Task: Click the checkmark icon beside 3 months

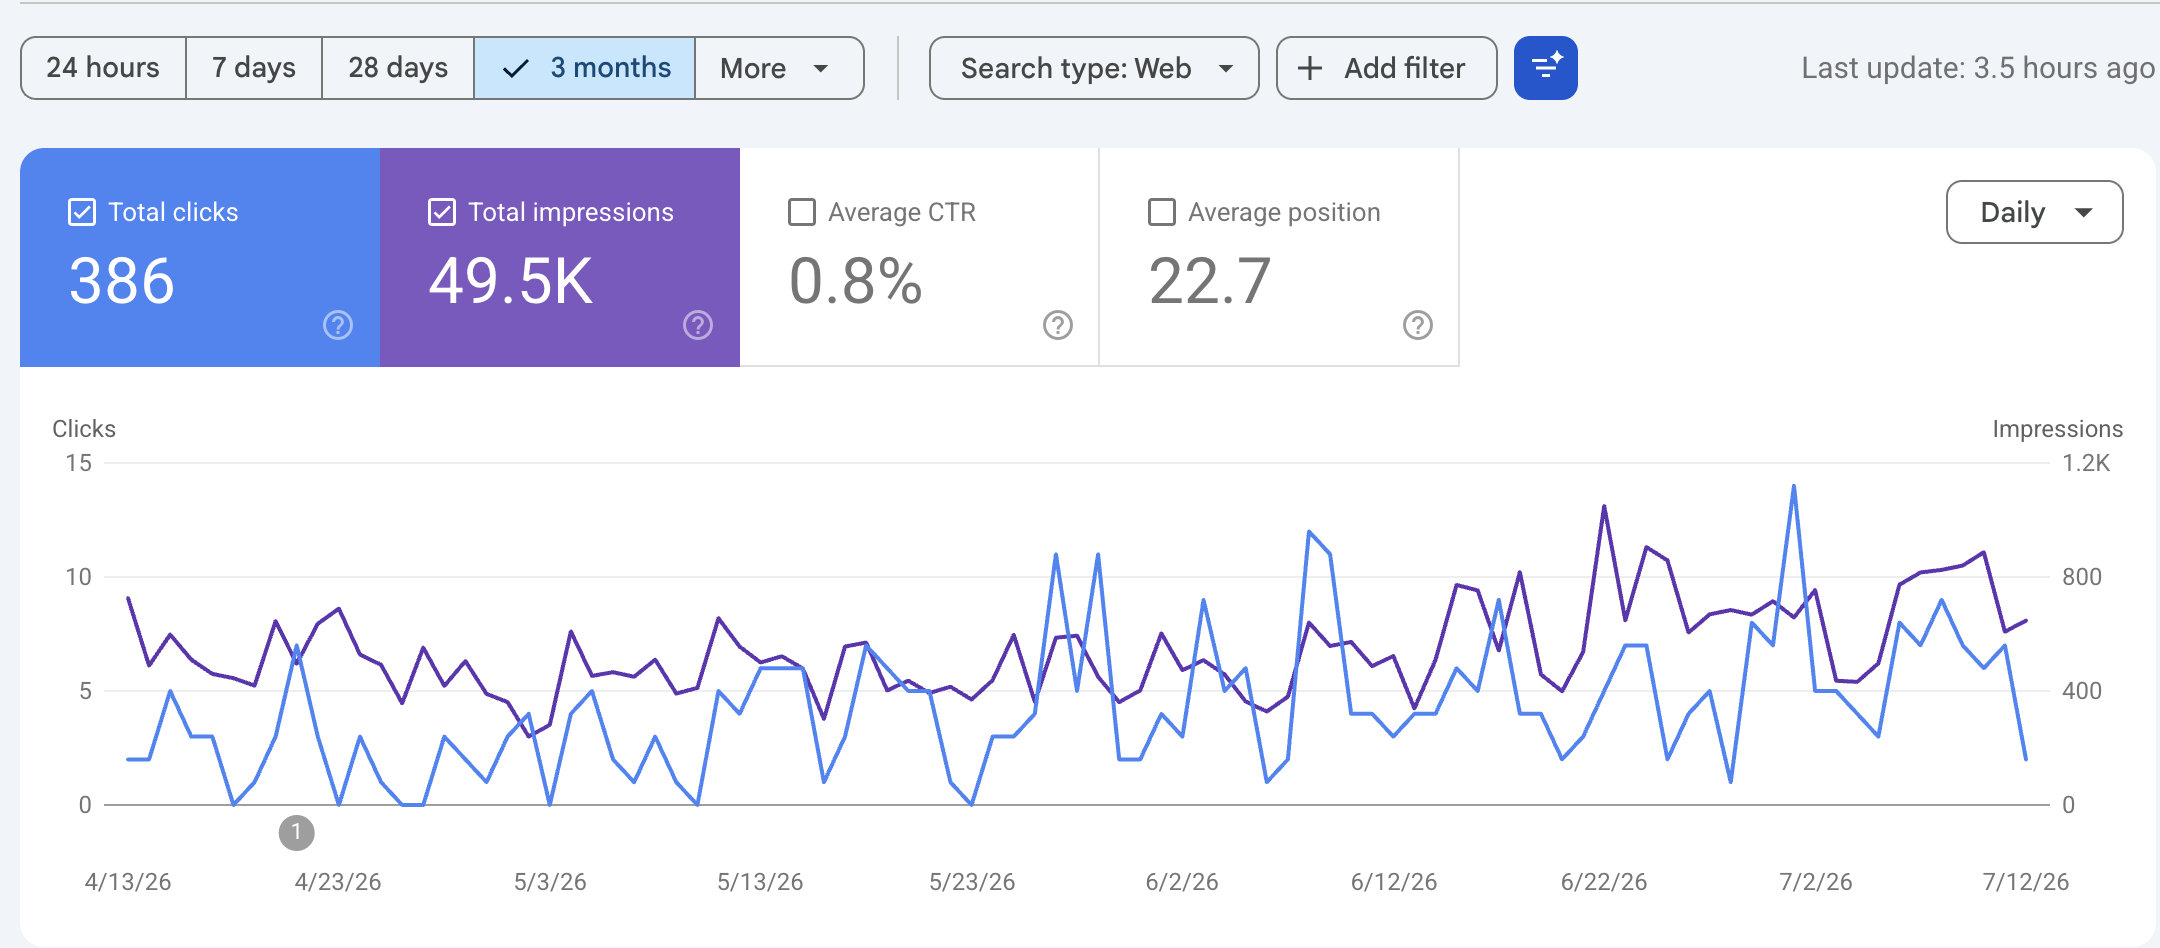Action: 515,68
